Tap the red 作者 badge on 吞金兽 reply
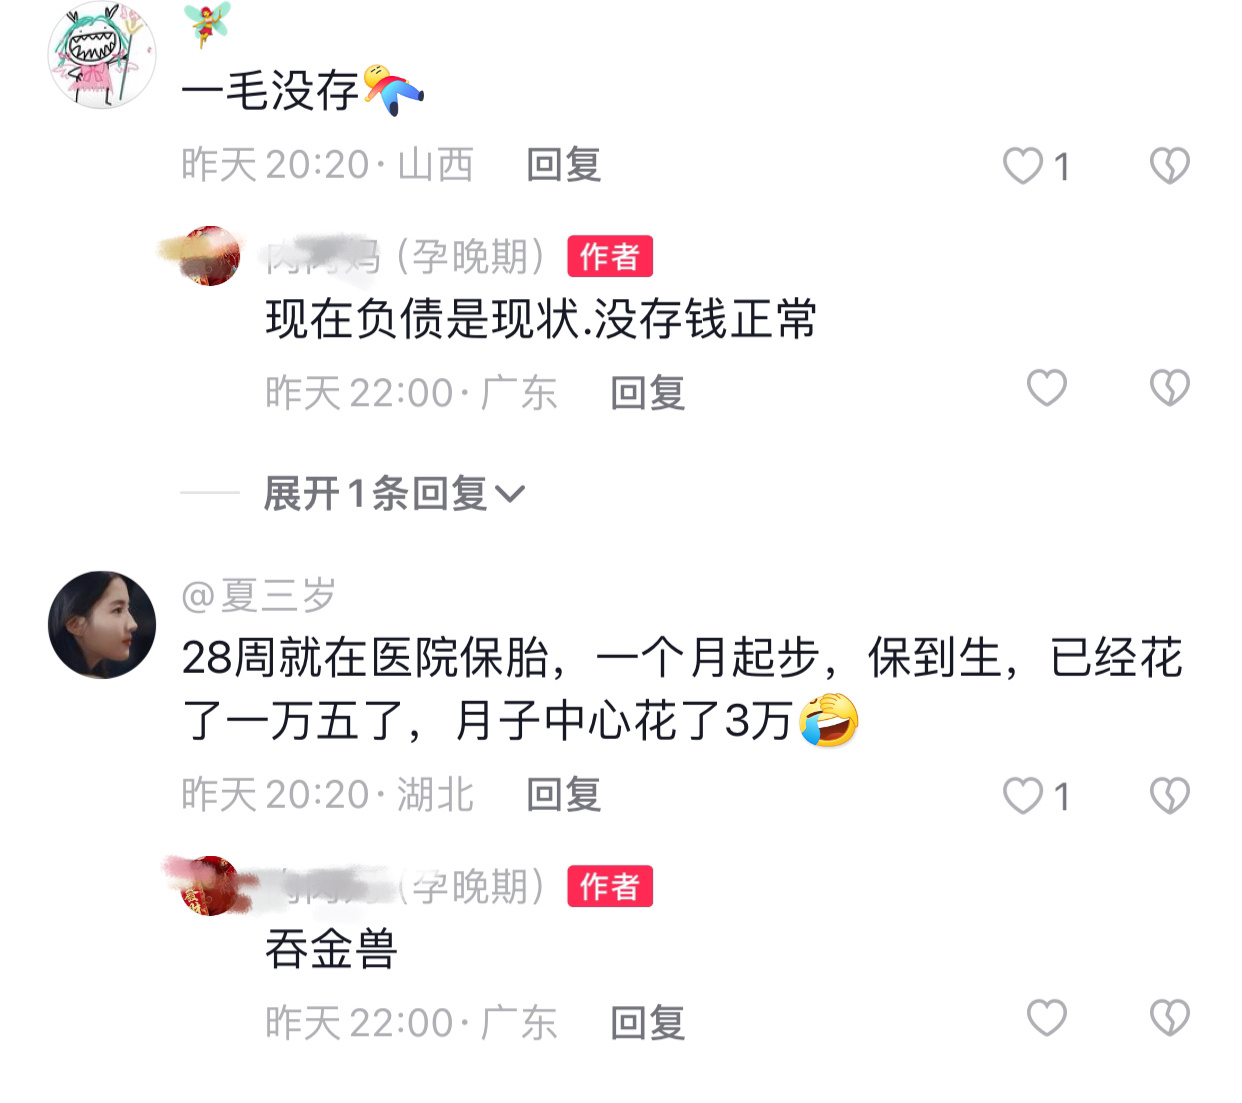 click(610, 886)
